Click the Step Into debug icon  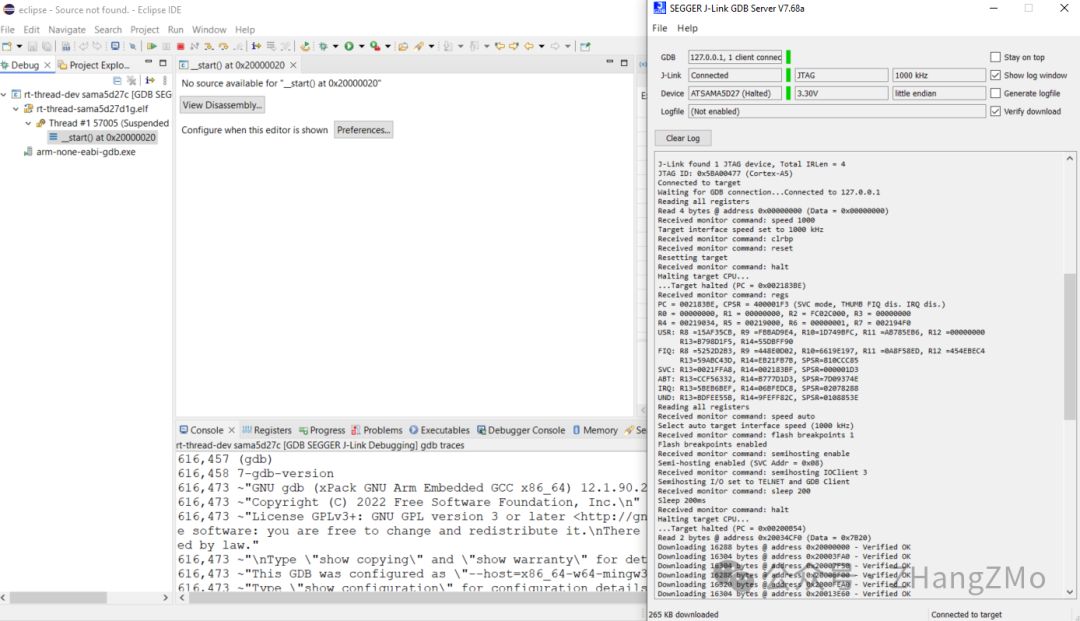[x=209, y=46]
